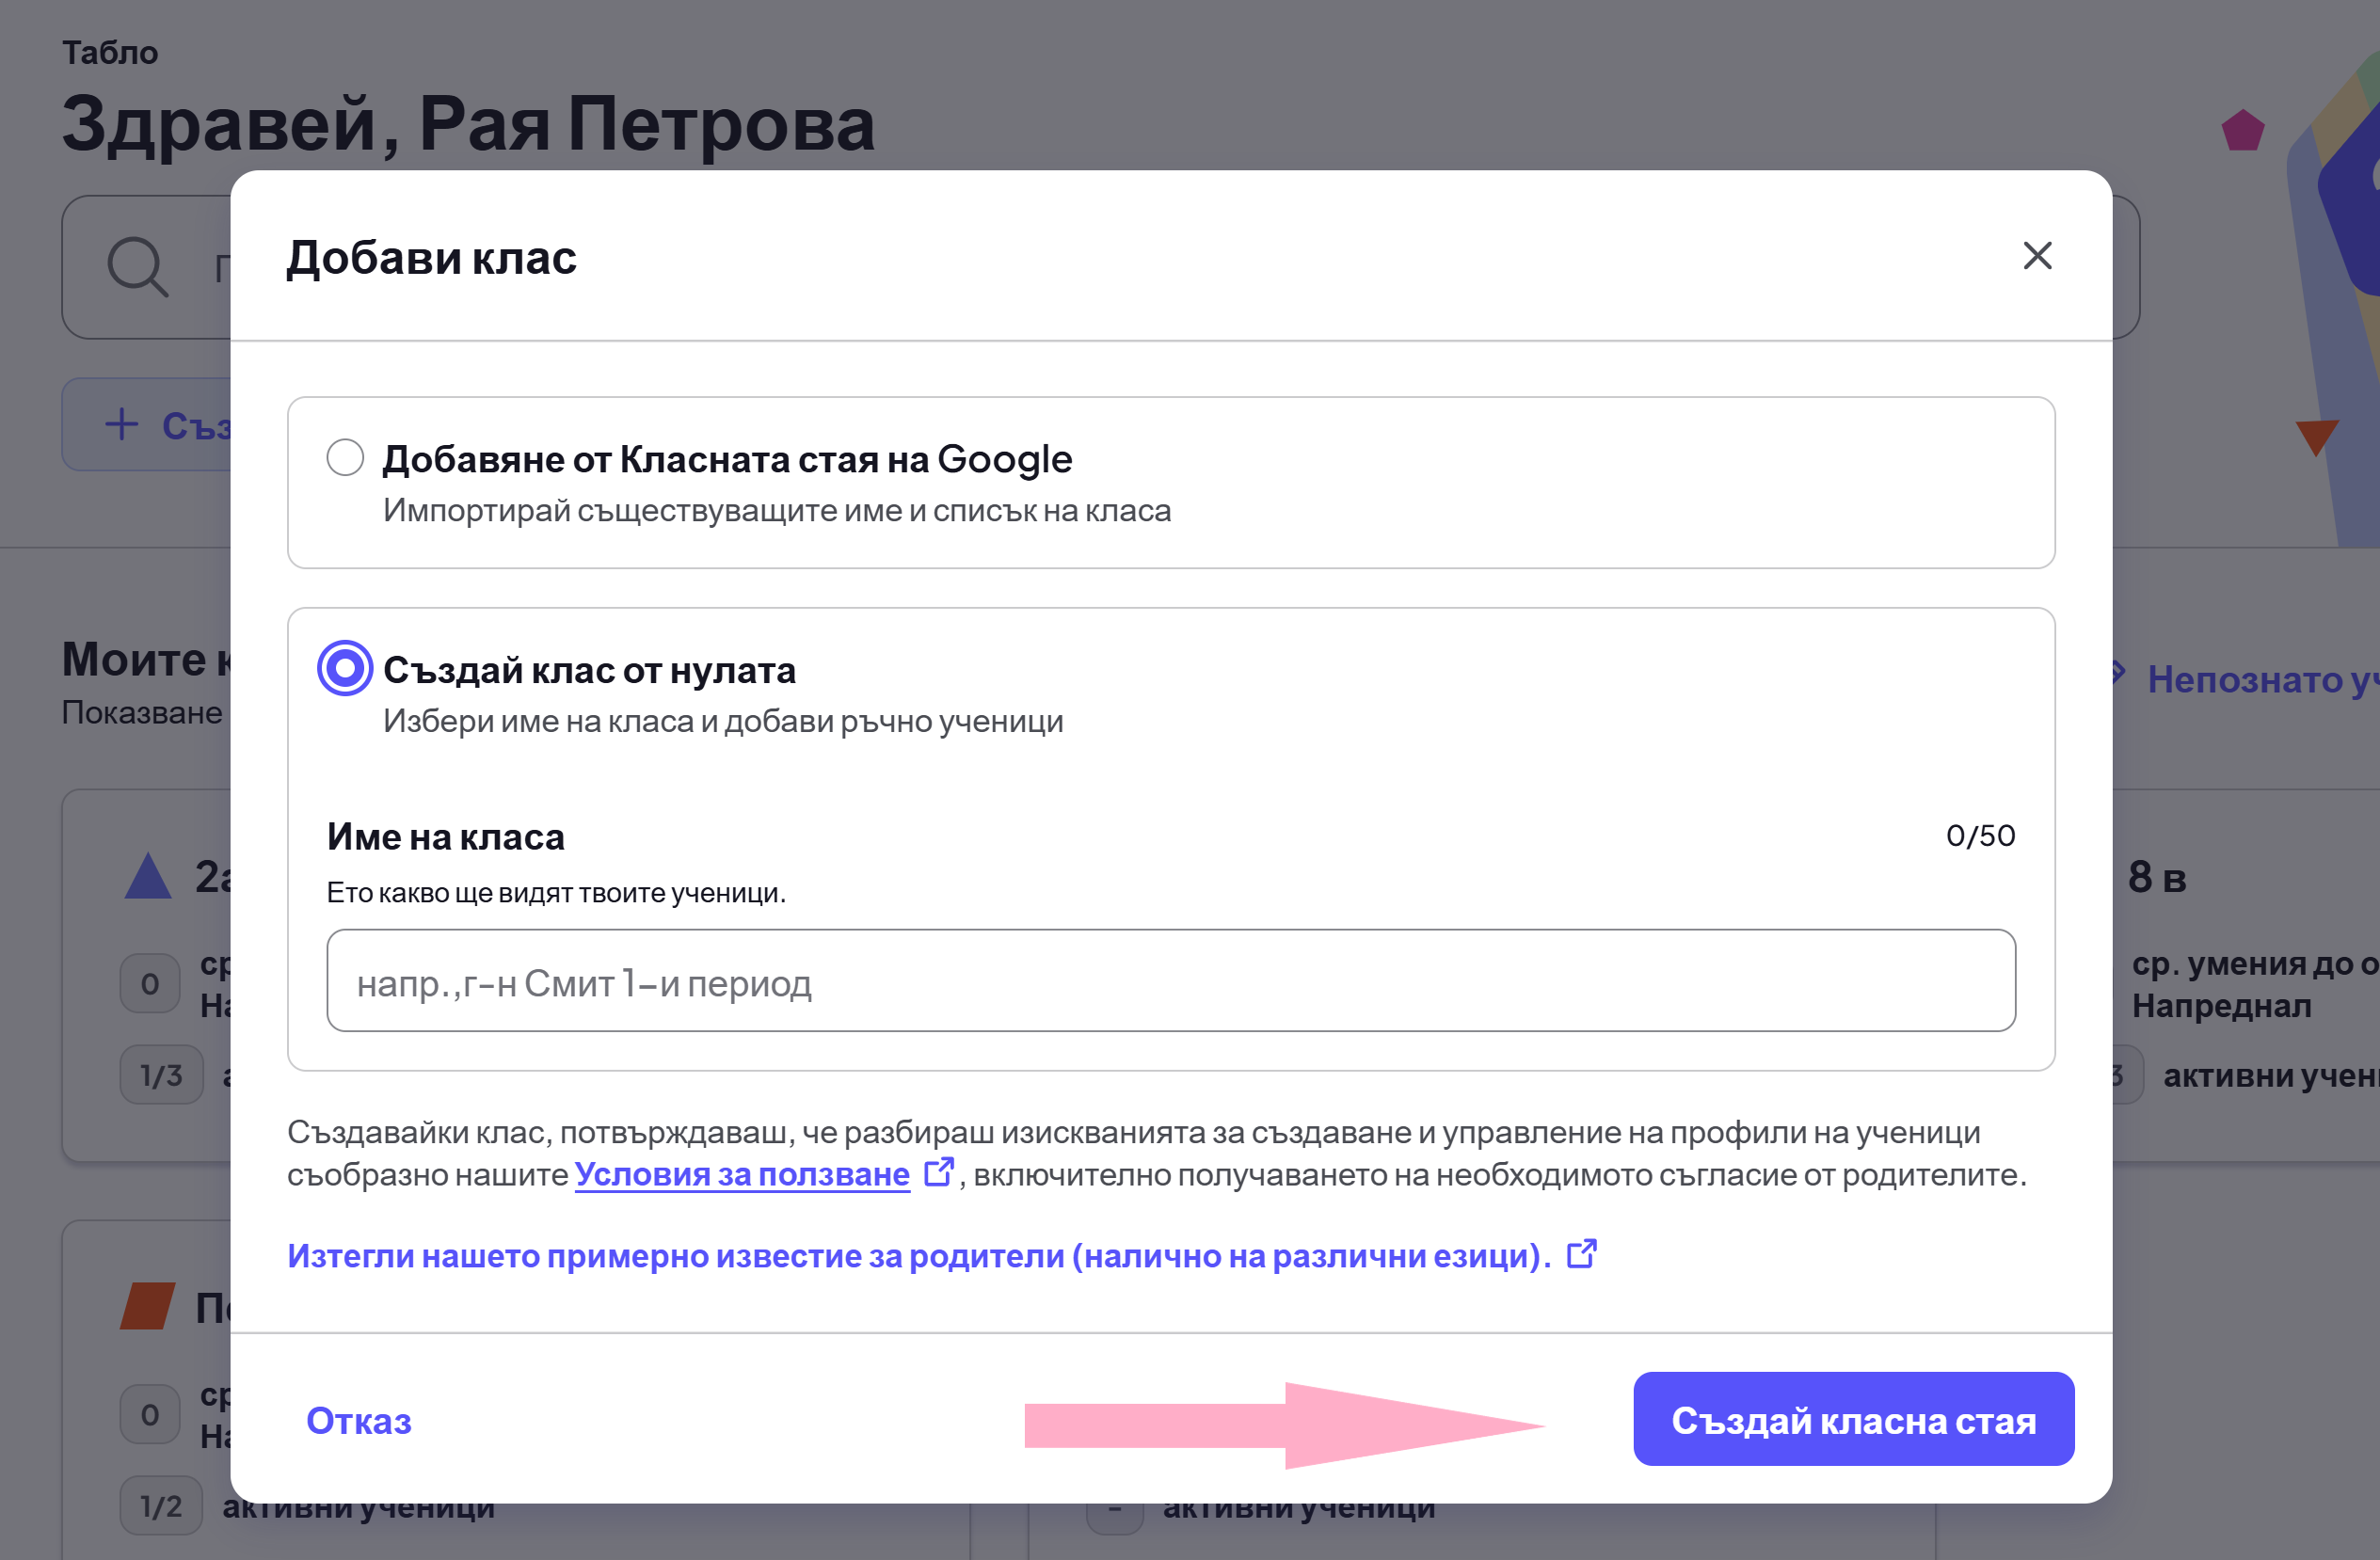Click the 1/3 active students badge
The width and height of the screenshot is (2380, 1560).
[x=161, y=1075]
